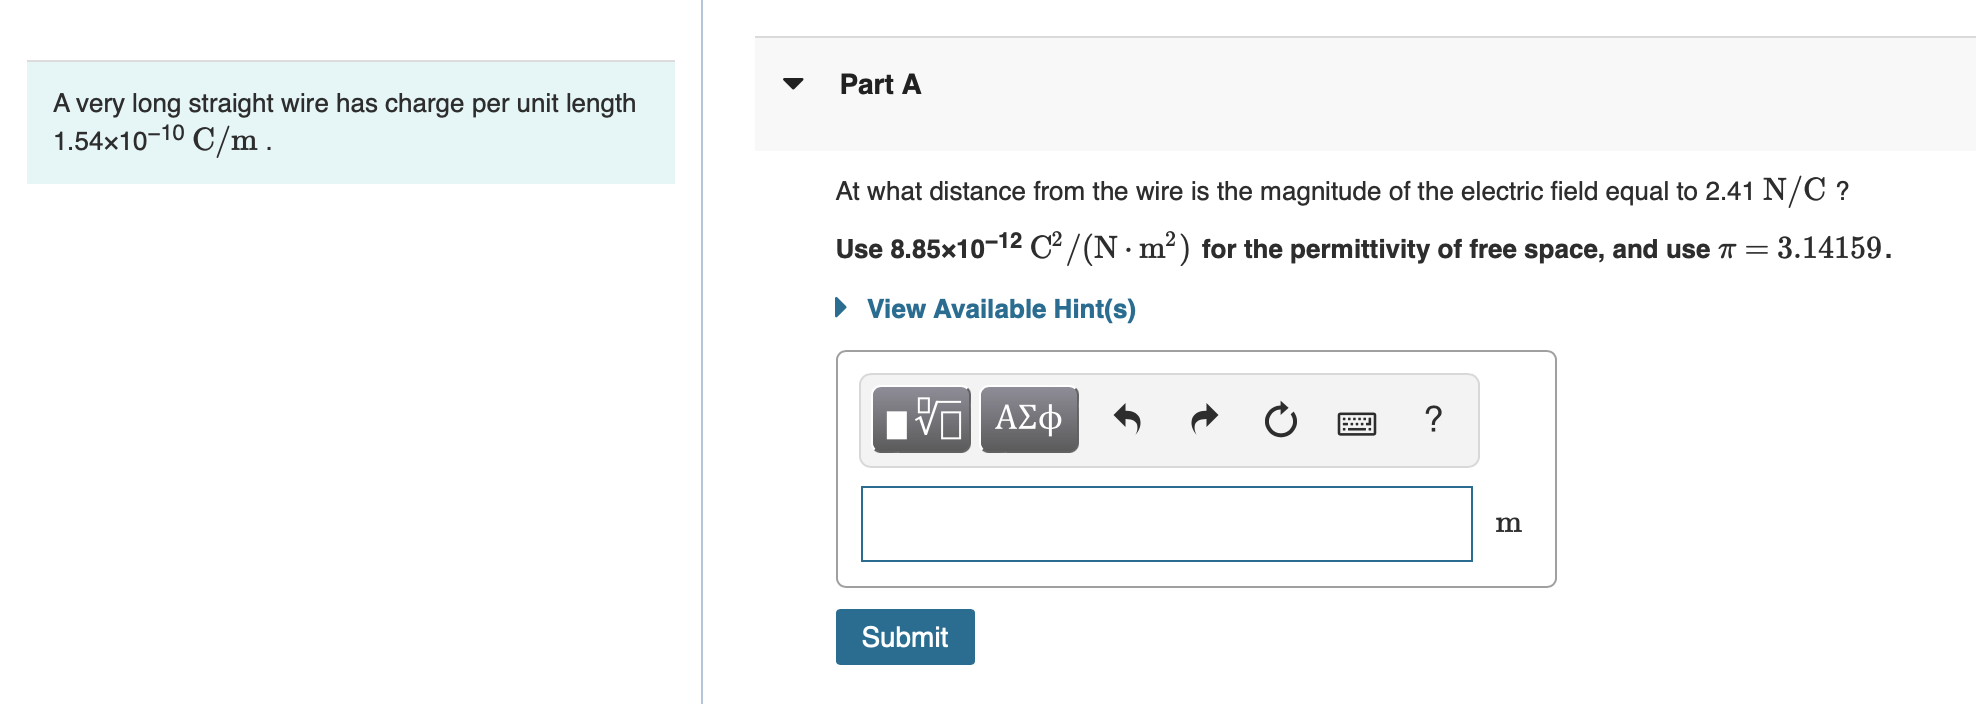Collapse the Part A section
Viewport: 1976px width, 704px height.
793,84
